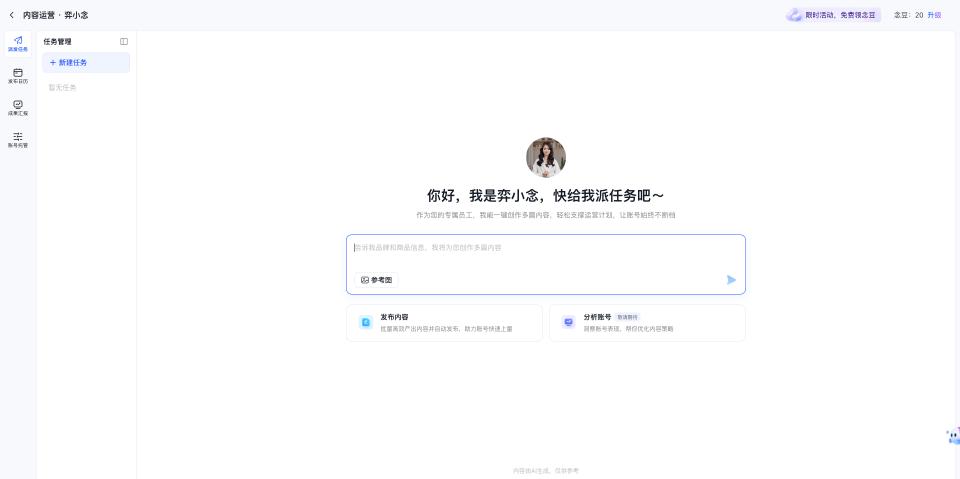Go to the 成果汇报 report section

click(18, 108)
